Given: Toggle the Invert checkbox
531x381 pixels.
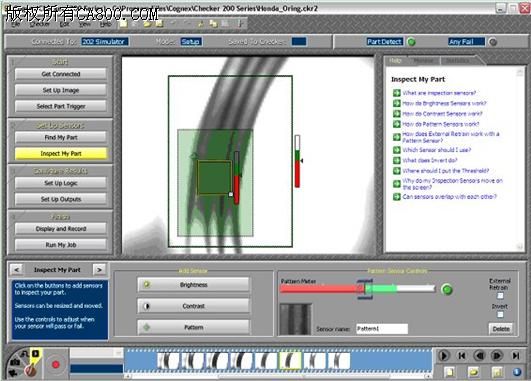Looking at the screenshot, I should (500, 314).
